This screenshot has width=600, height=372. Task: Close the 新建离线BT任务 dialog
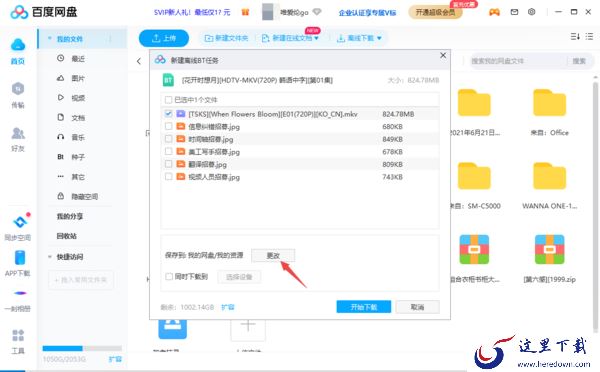tap(443, 55)
